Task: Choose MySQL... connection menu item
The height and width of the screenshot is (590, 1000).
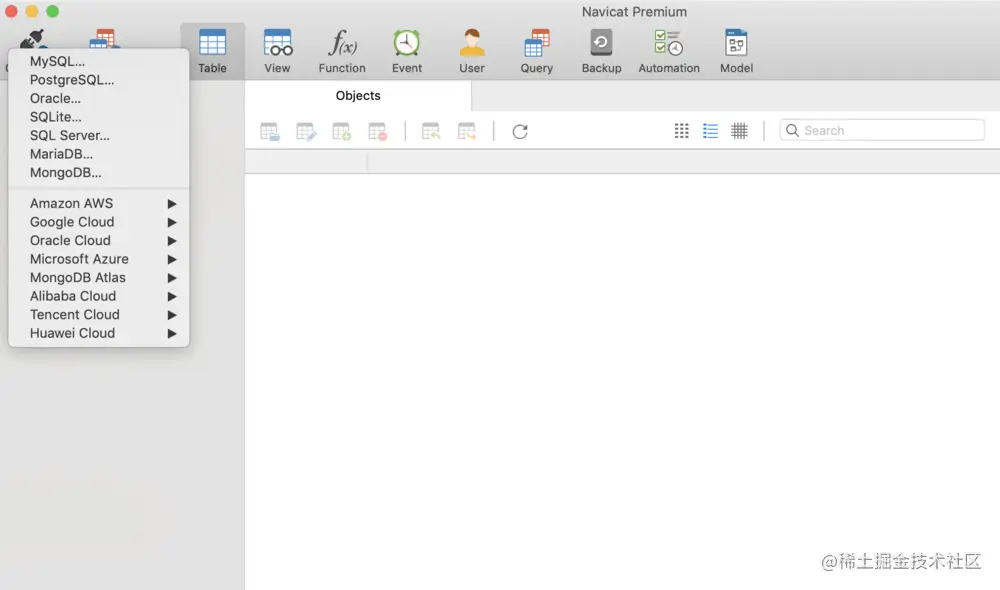Action: coord(99,61)
